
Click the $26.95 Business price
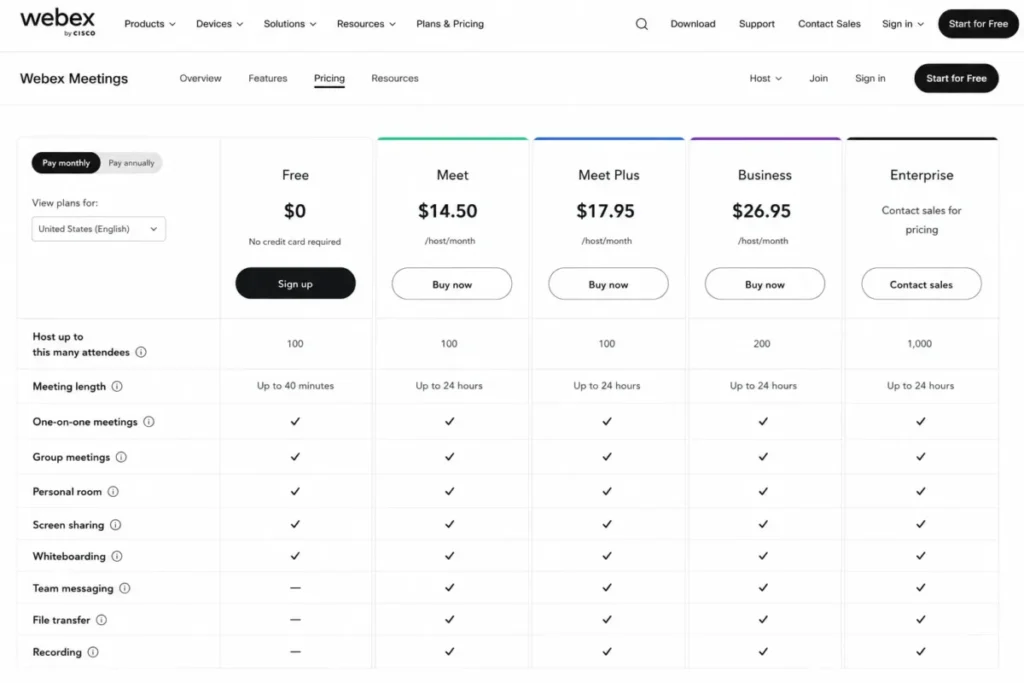[761, 211]
